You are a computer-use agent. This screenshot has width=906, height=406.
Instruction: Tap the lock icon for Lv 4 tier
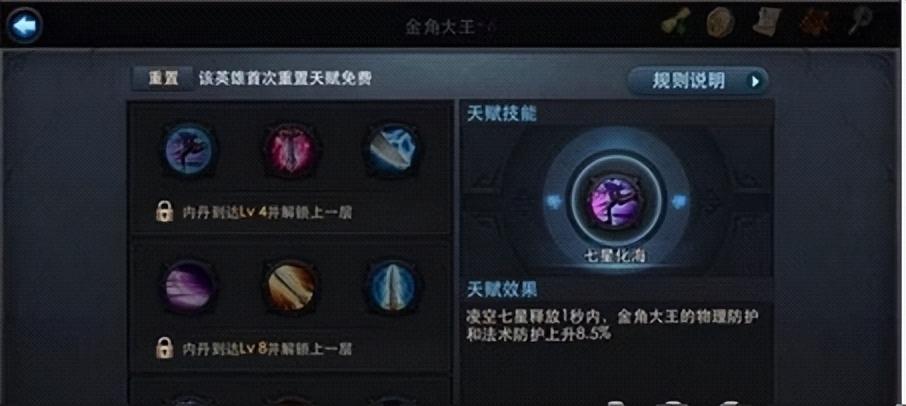[x=165, y=213]
